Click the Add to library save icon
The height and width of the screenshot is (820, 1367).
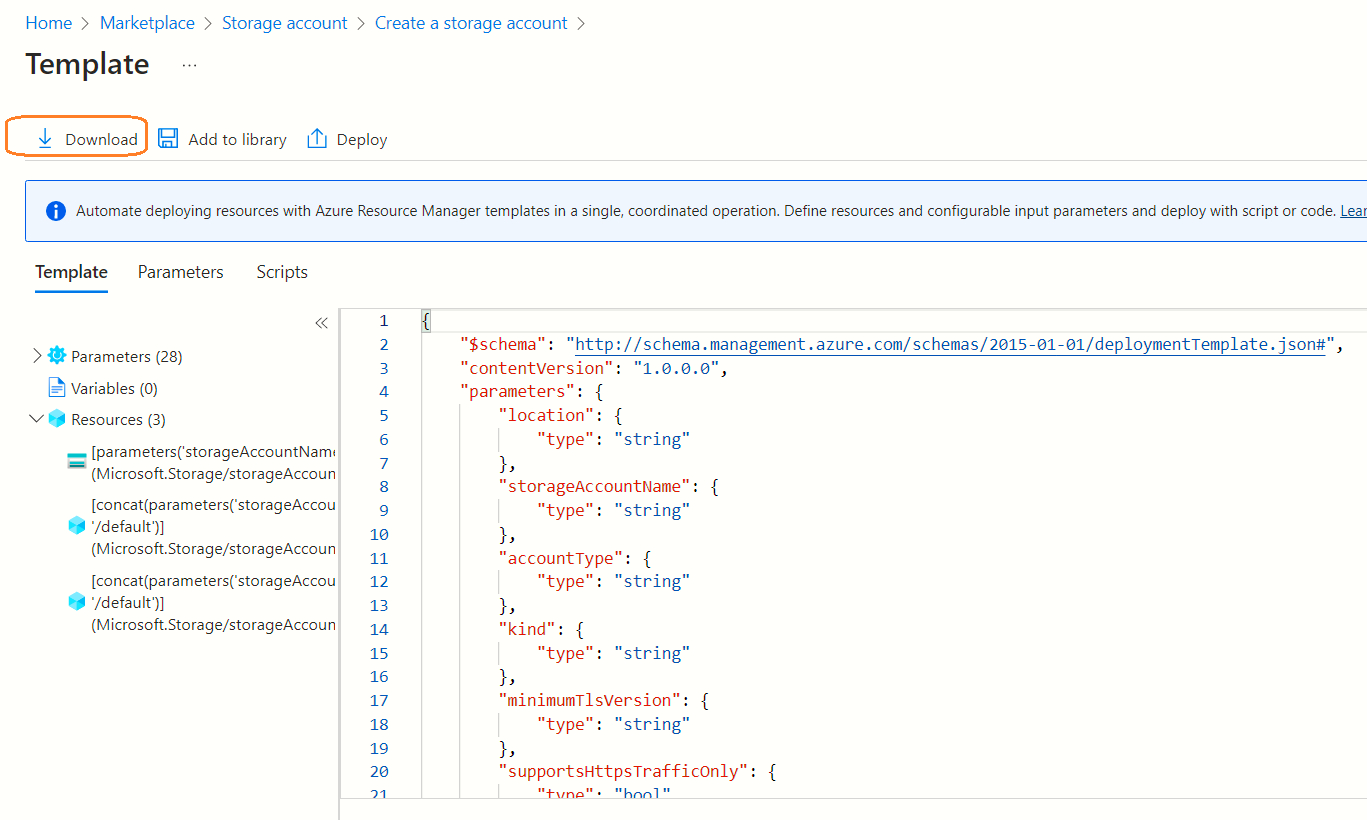168,139
